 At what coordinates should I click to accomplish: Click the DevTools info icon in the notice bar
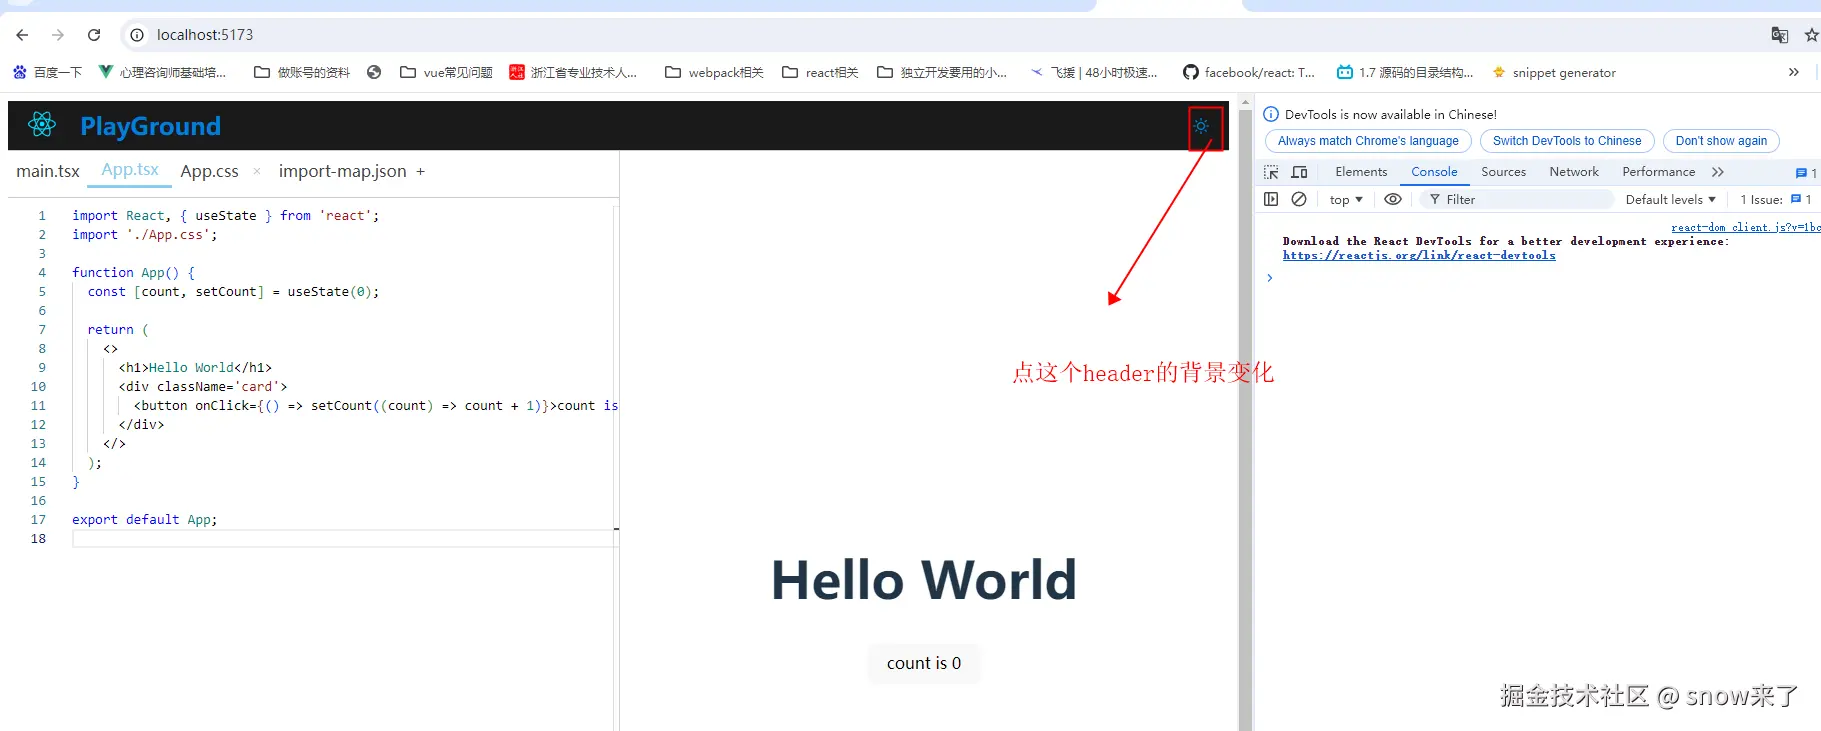pos(1271,114)
